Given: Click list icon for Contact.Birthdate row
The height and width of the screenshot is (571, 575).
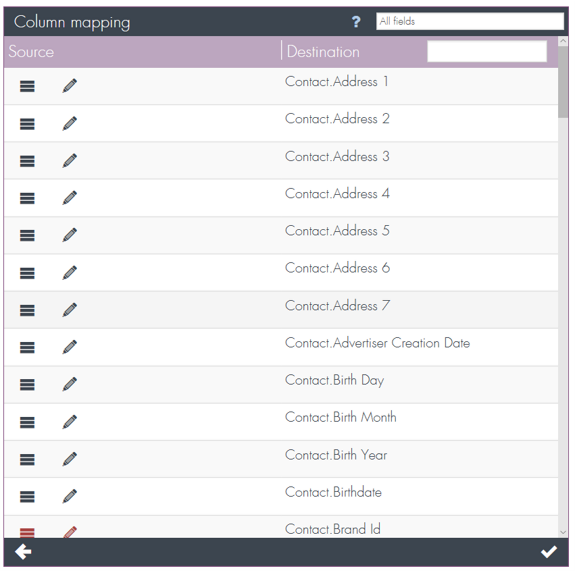Looking at the screenshot, I should [27, 497].
